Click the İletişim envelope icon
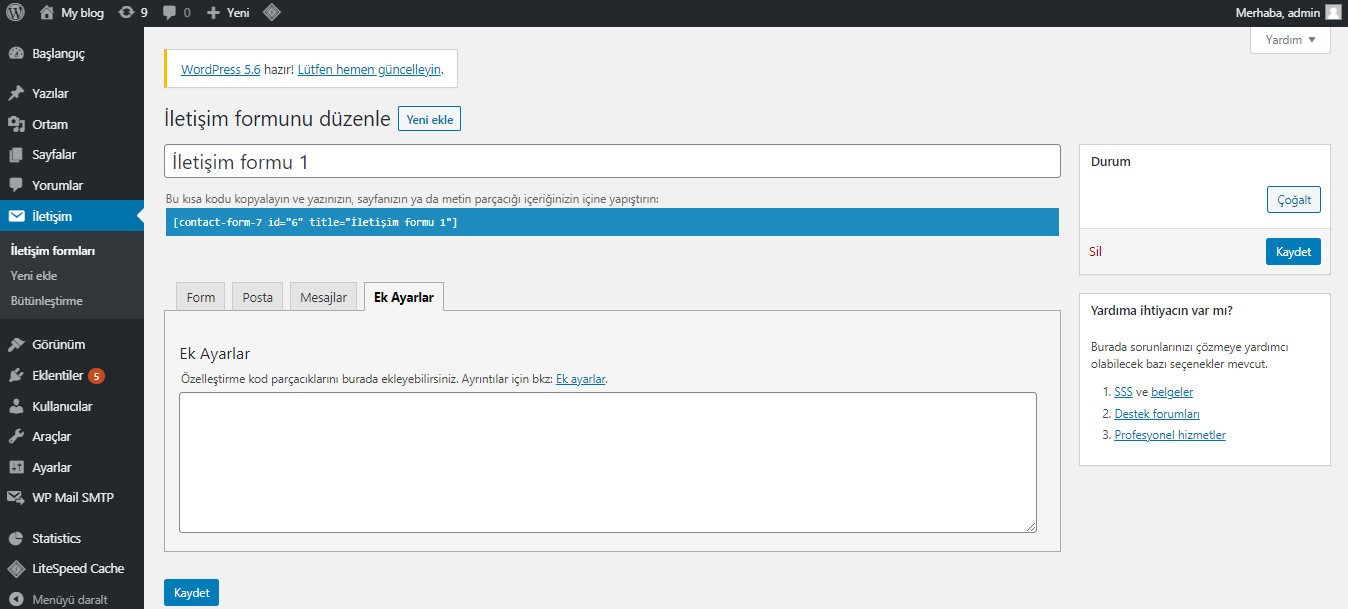This screenshot has height=609, width=1348. click(16, 216)
